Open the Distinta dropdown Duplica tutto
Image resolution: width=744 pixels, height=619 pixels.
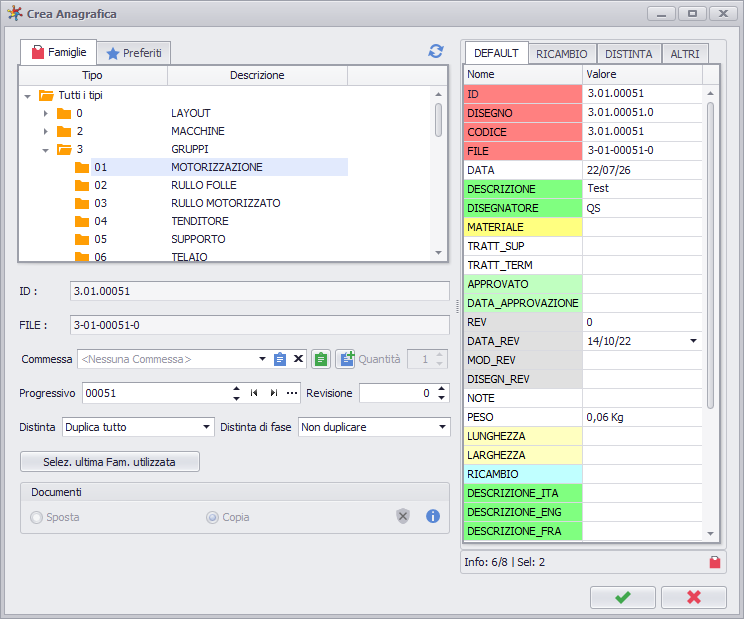coord(206,427)
